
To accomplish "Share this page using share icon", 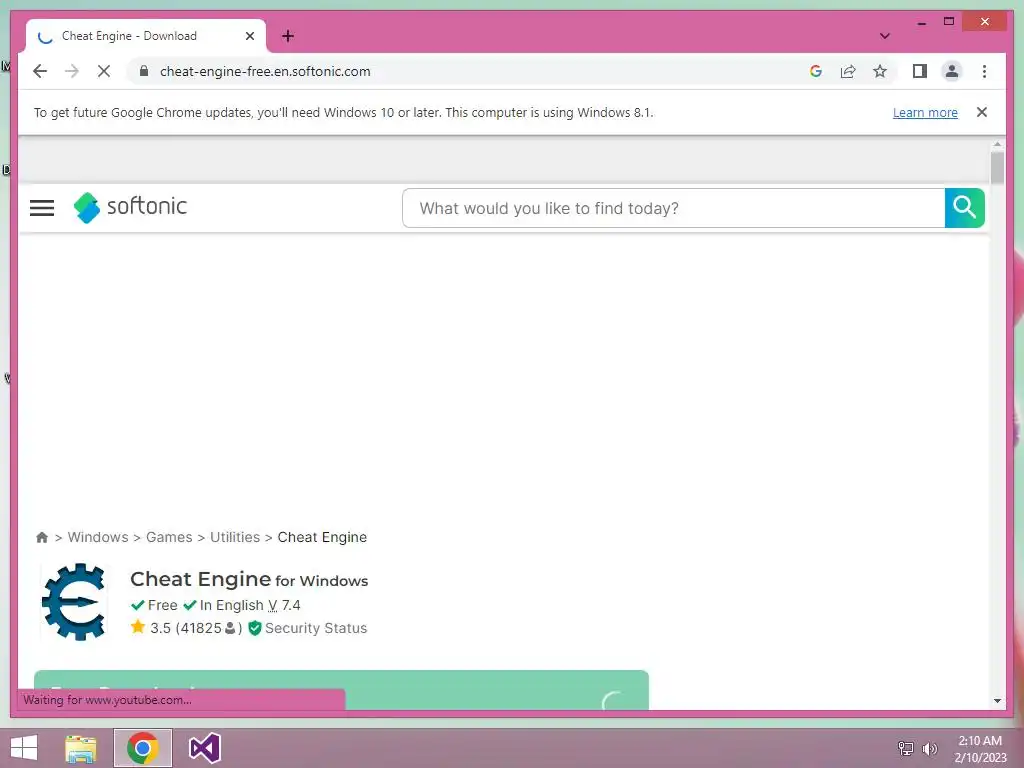I will [848, 71].
